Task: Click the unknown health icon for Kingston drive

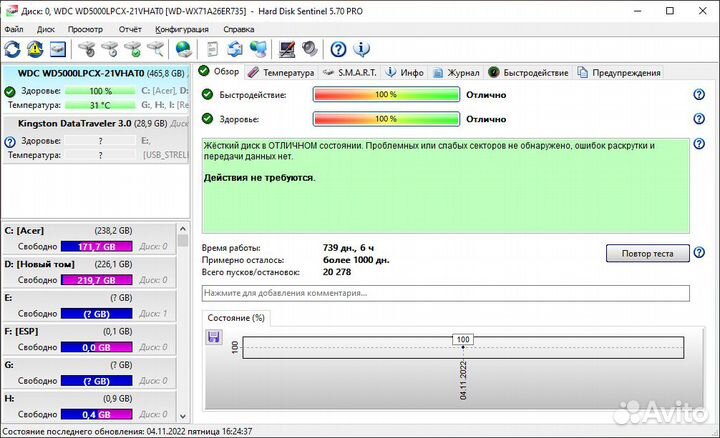Action: pos(10,142)
